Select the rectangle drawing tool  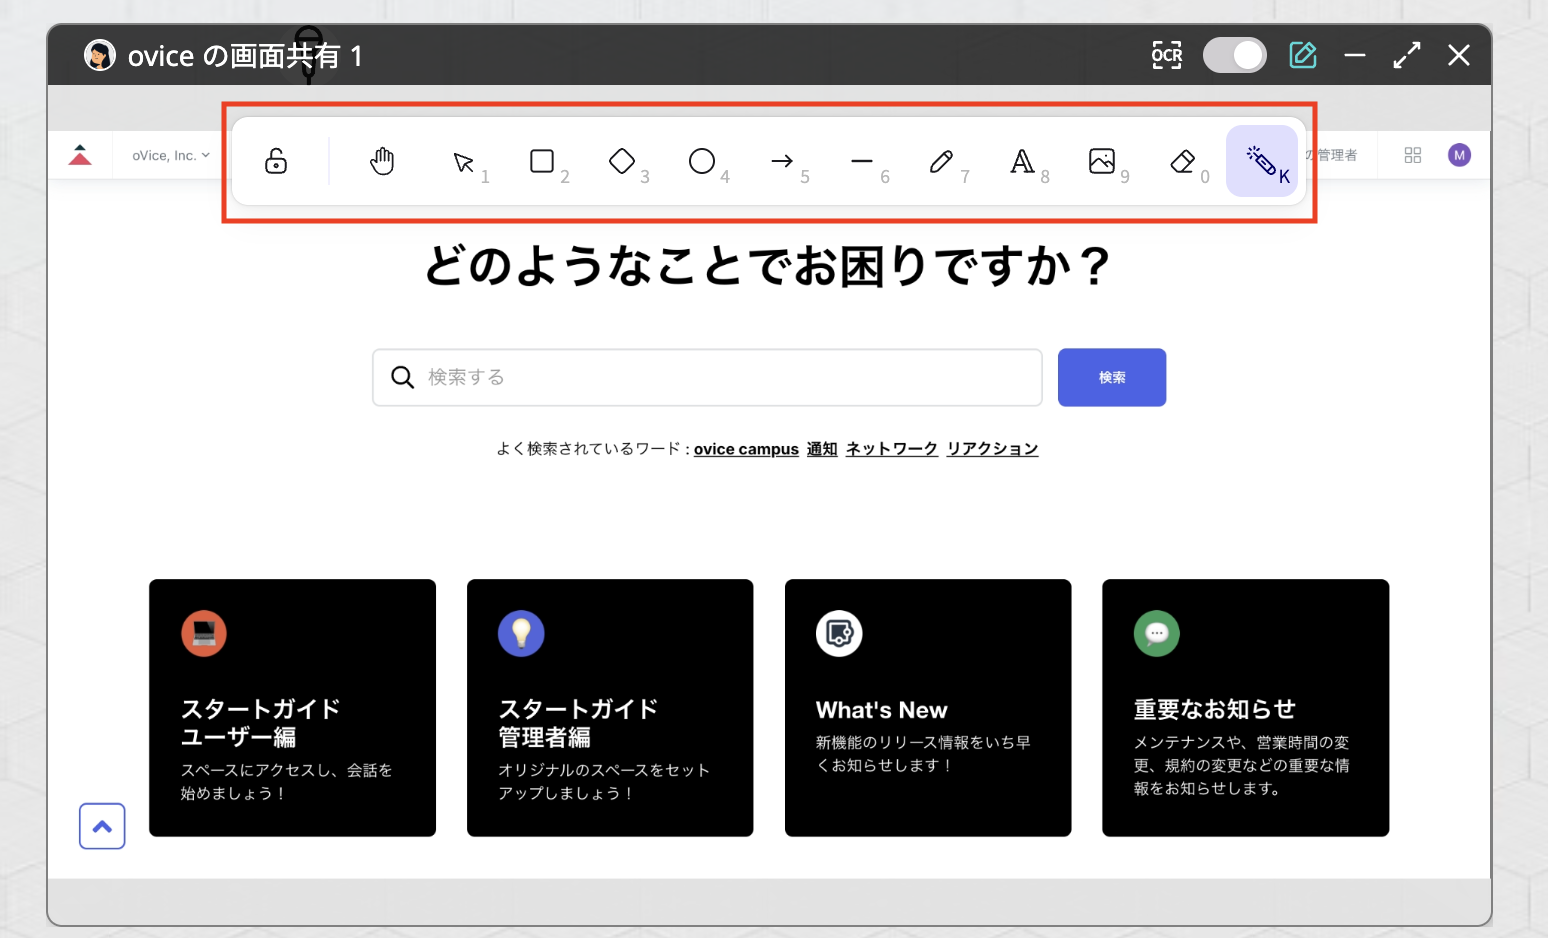541,161
